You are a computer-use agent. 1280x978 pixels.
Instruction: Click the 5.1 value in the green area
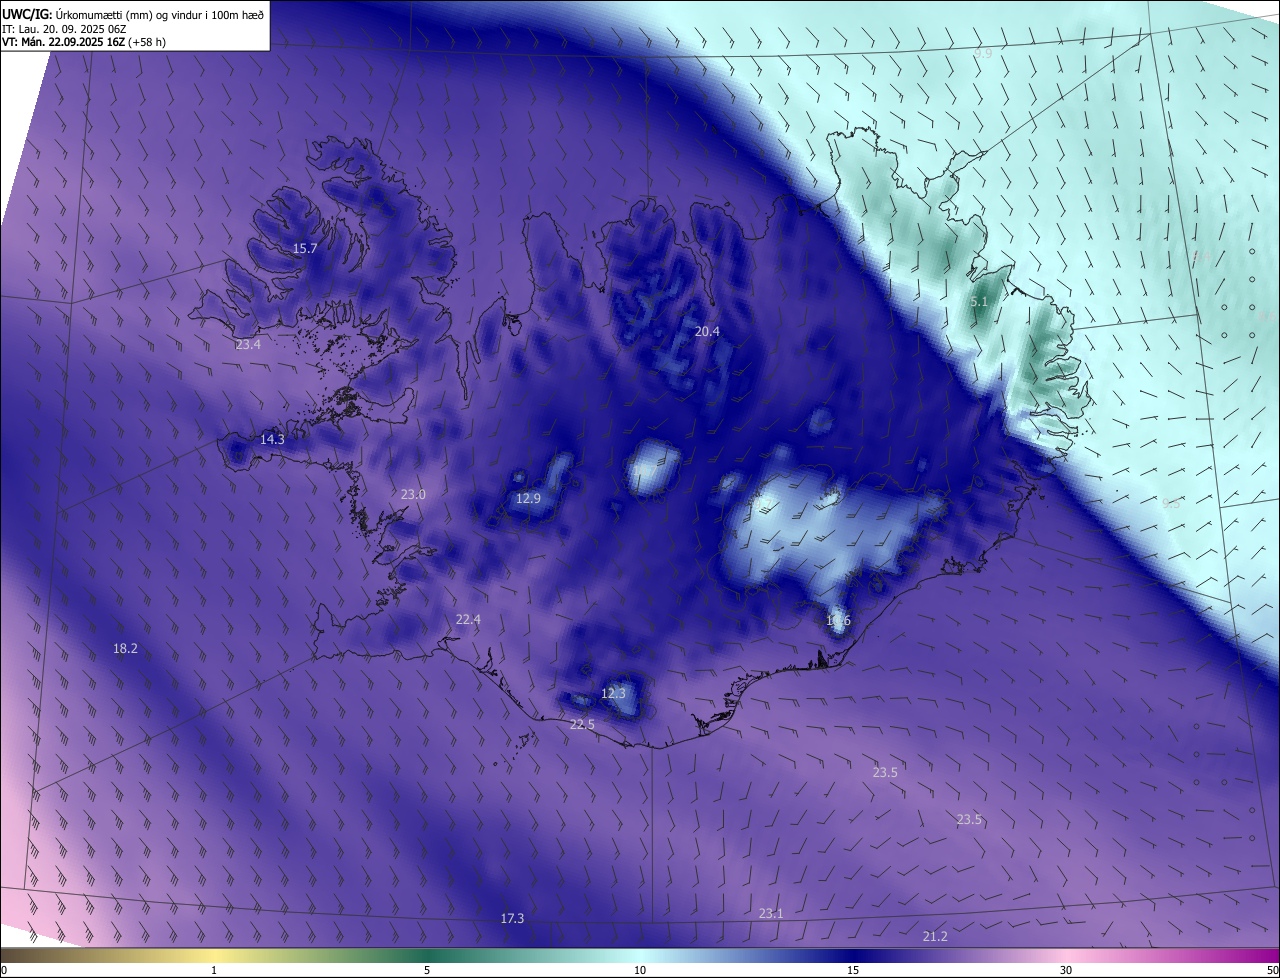[x=979, y=301]
